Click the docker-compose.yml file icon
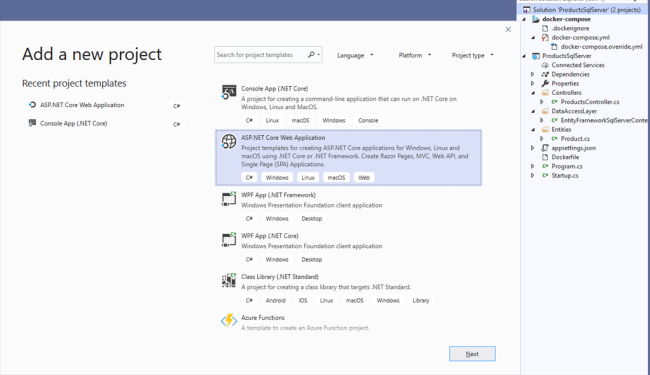Image resolution: width=650 pixels, height=375 pixels. point(545,37)
